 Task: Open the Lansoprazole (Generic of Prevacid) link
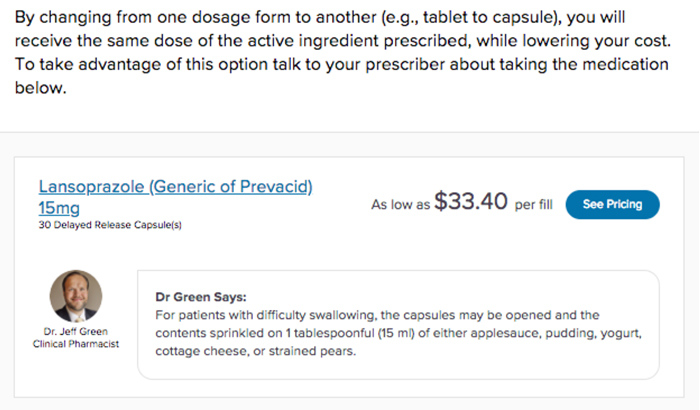(x=175, y=187)
